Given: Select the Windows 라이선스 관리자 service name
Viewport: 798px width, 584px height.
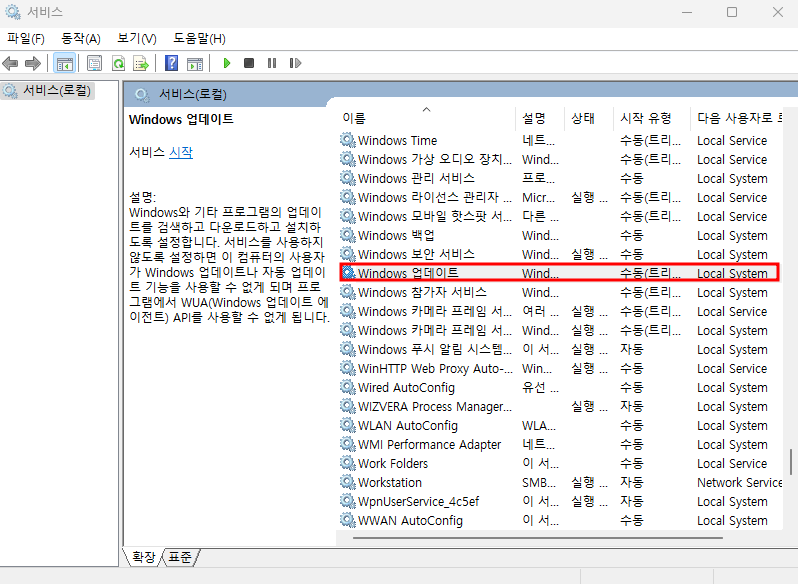Looking at the screenshot, I should pos(435,197).
